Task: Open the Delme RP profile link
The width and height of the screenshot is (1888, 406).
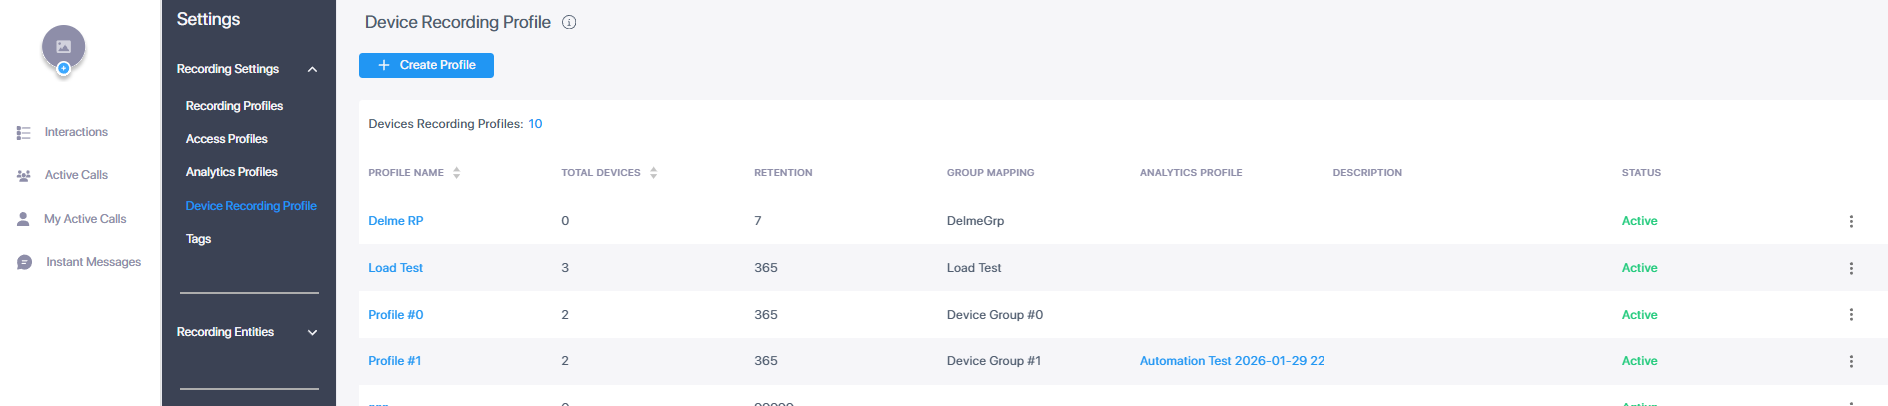Action: tap(395, 221)
